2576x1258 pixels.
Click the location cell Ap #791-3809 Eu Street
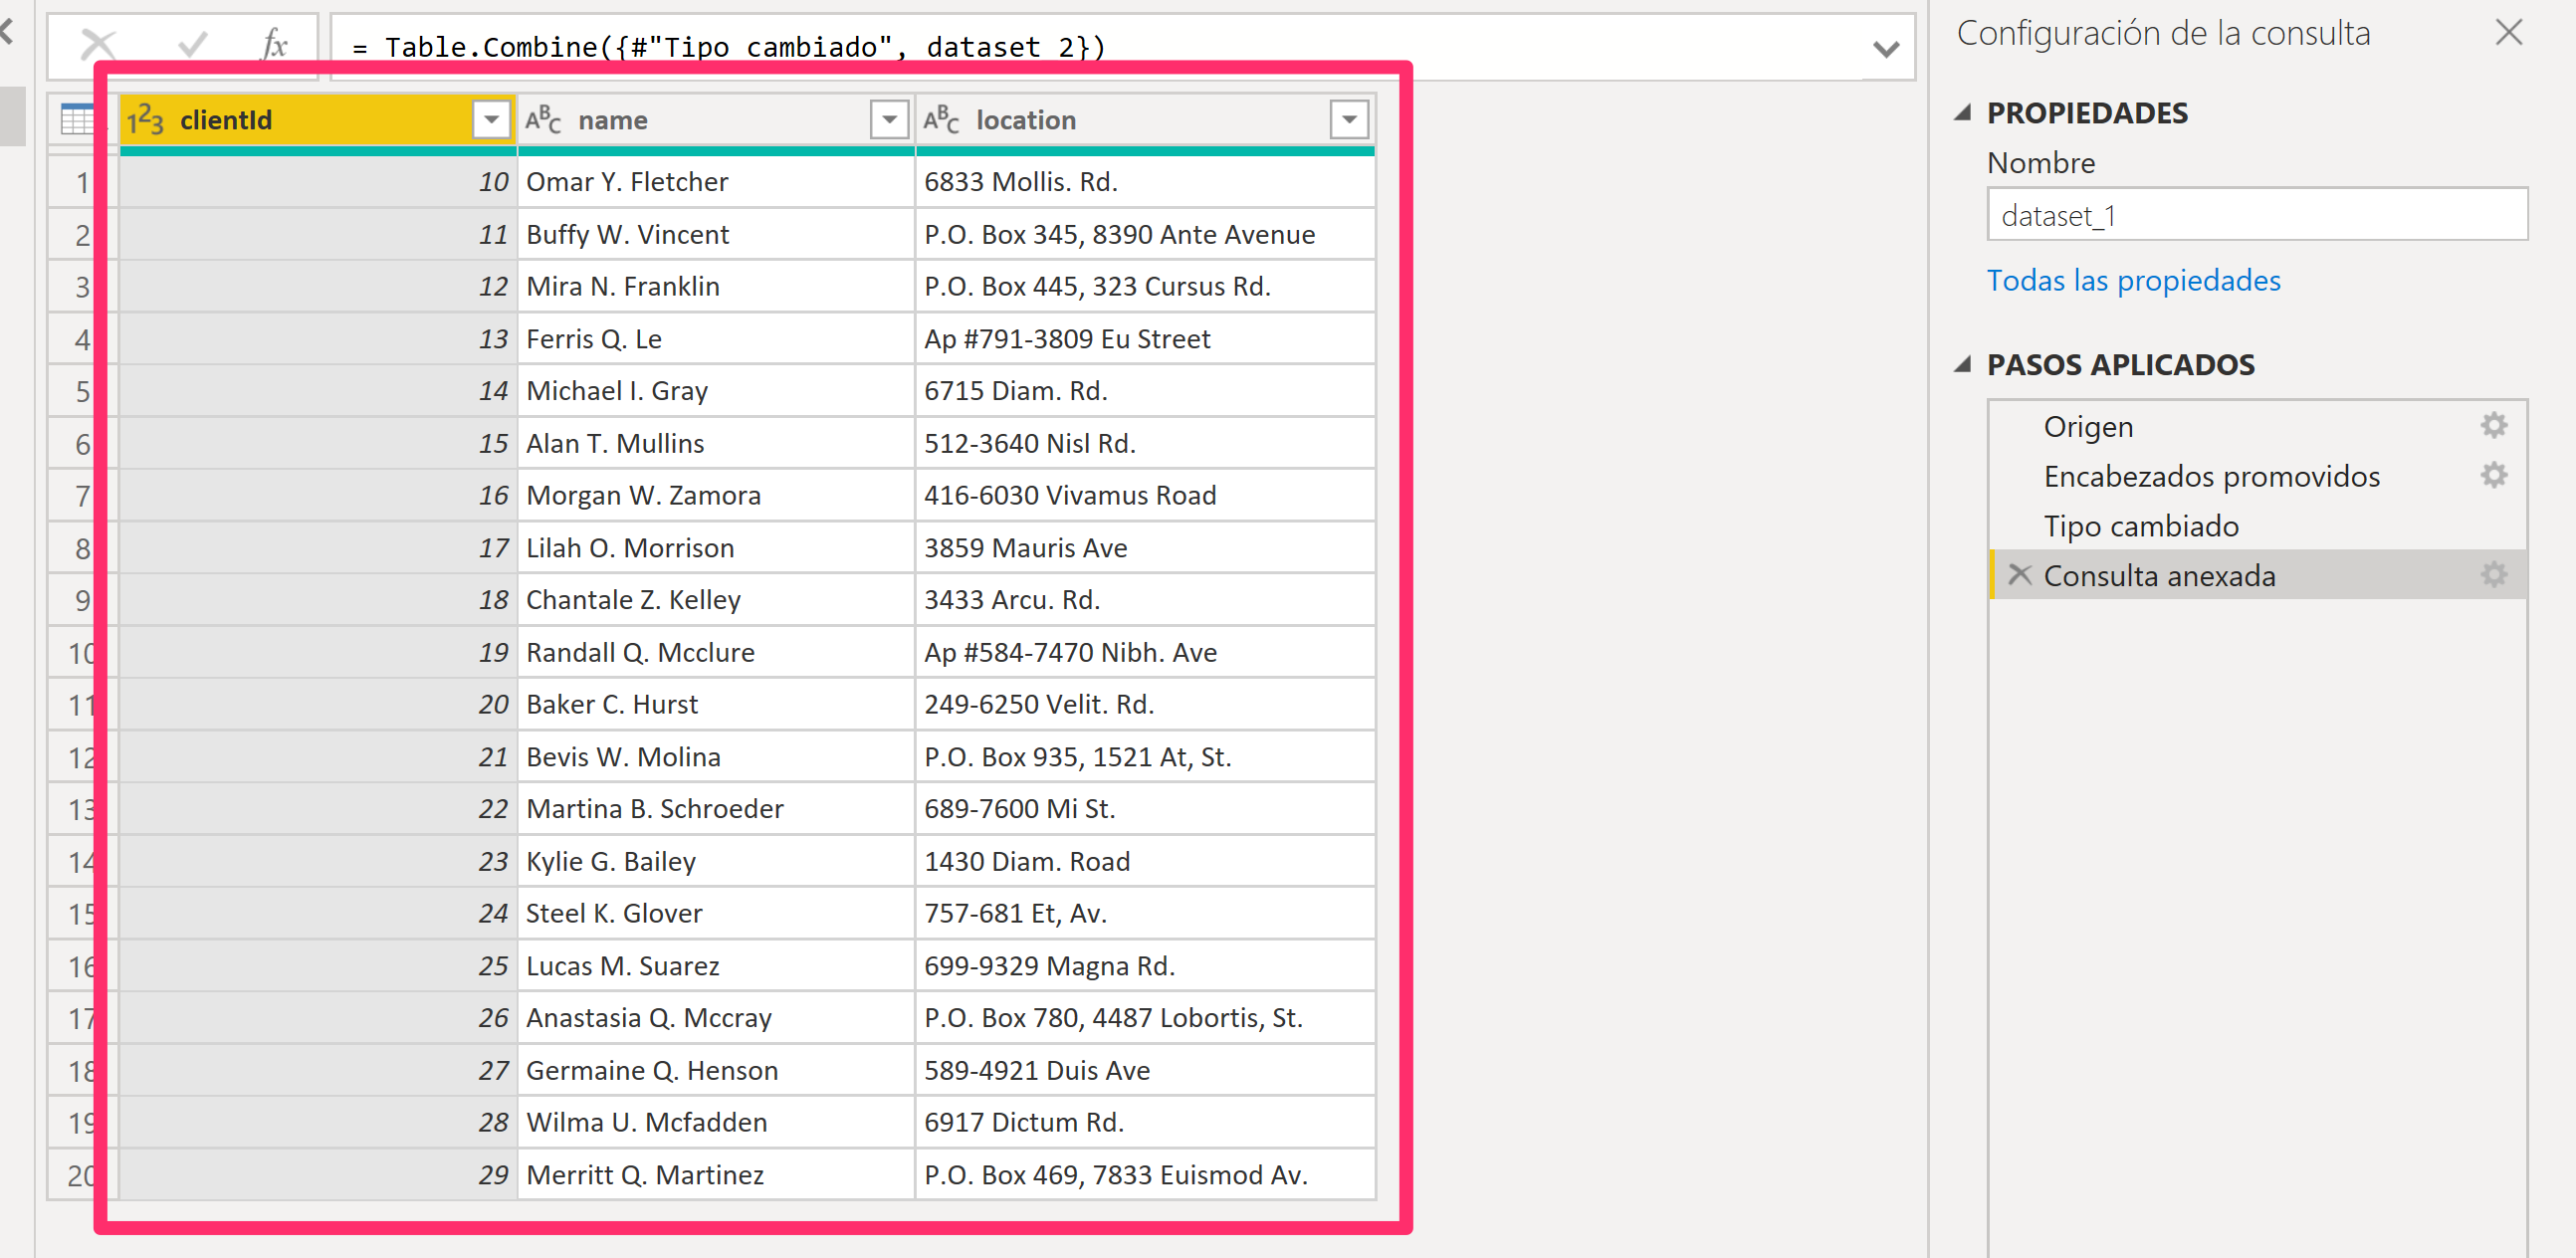click(1145, 339)
